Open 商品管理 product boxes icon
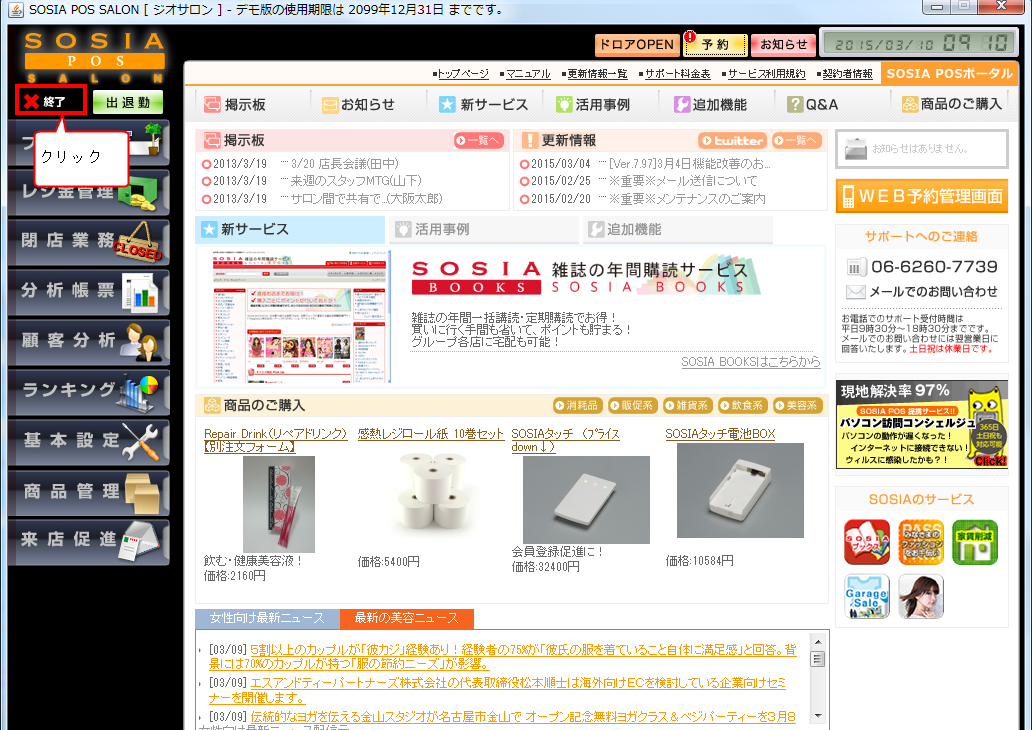The image size is (1032, 730). (87, 491)
